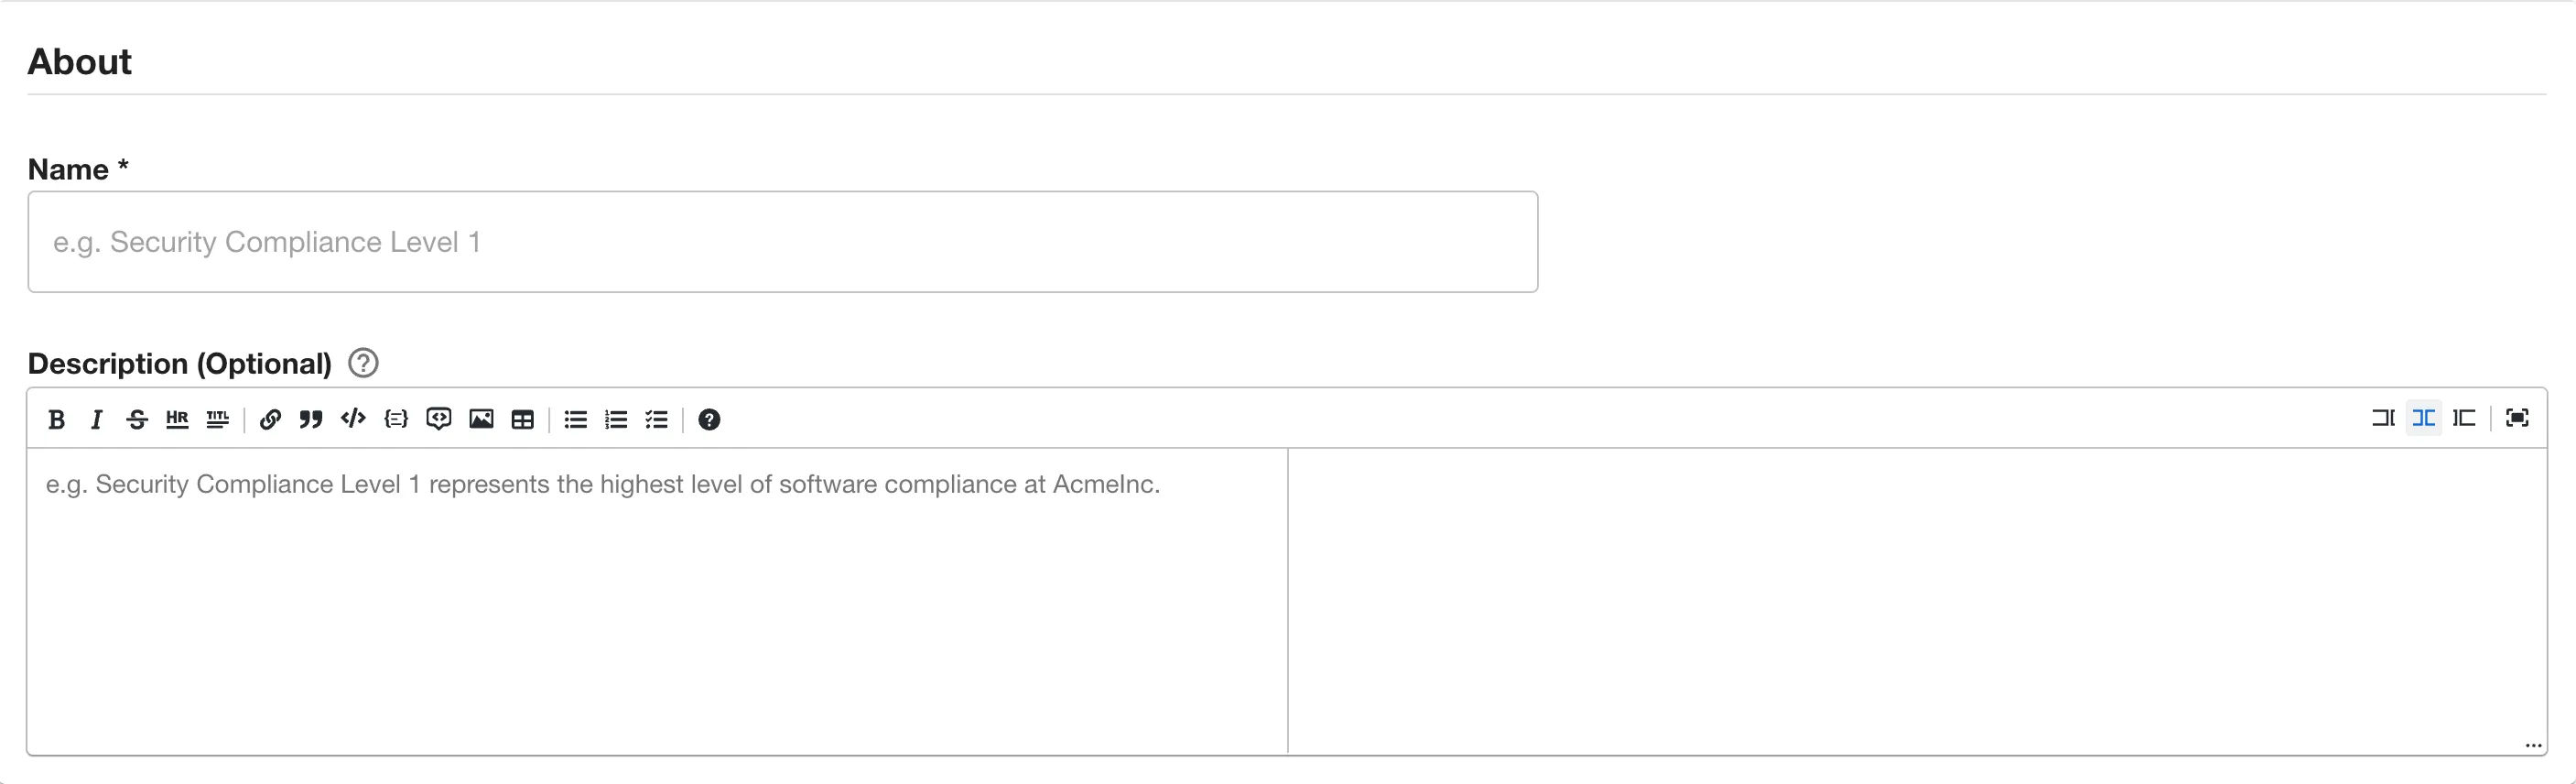
Task: Add a checklist task list
Action: 656,419
